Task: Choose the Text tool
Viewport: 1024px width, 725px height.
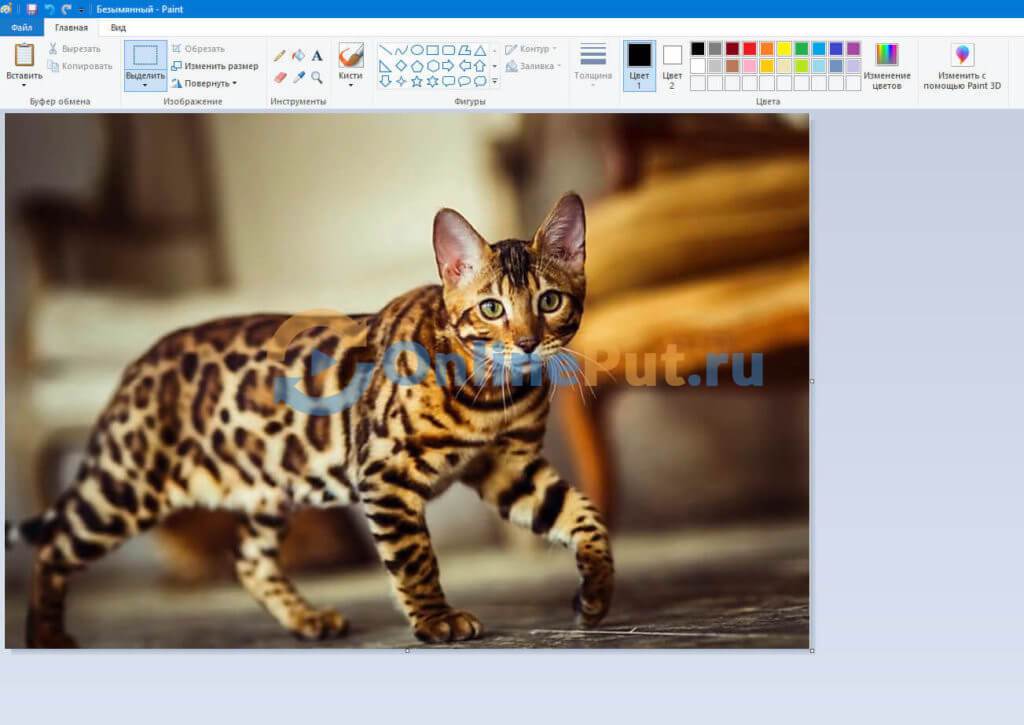Action: [317, 56]
